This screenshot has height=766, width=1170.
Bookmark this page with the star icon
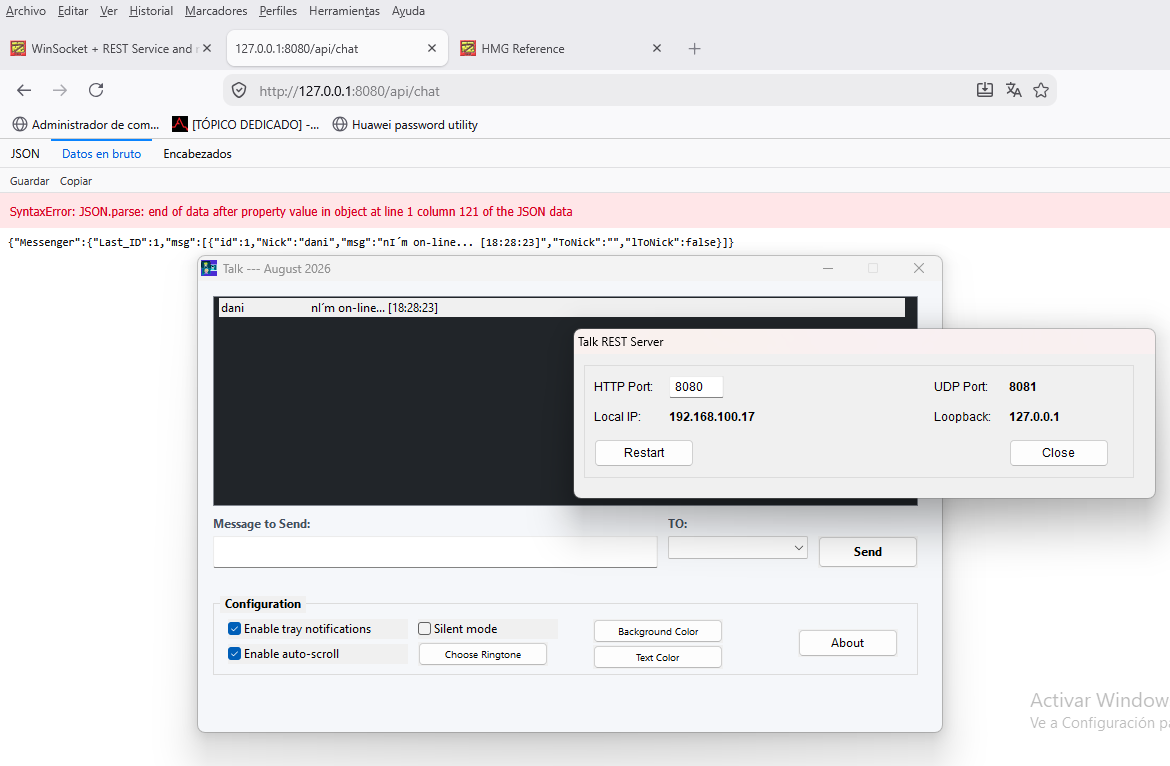tap(1041, 90)
